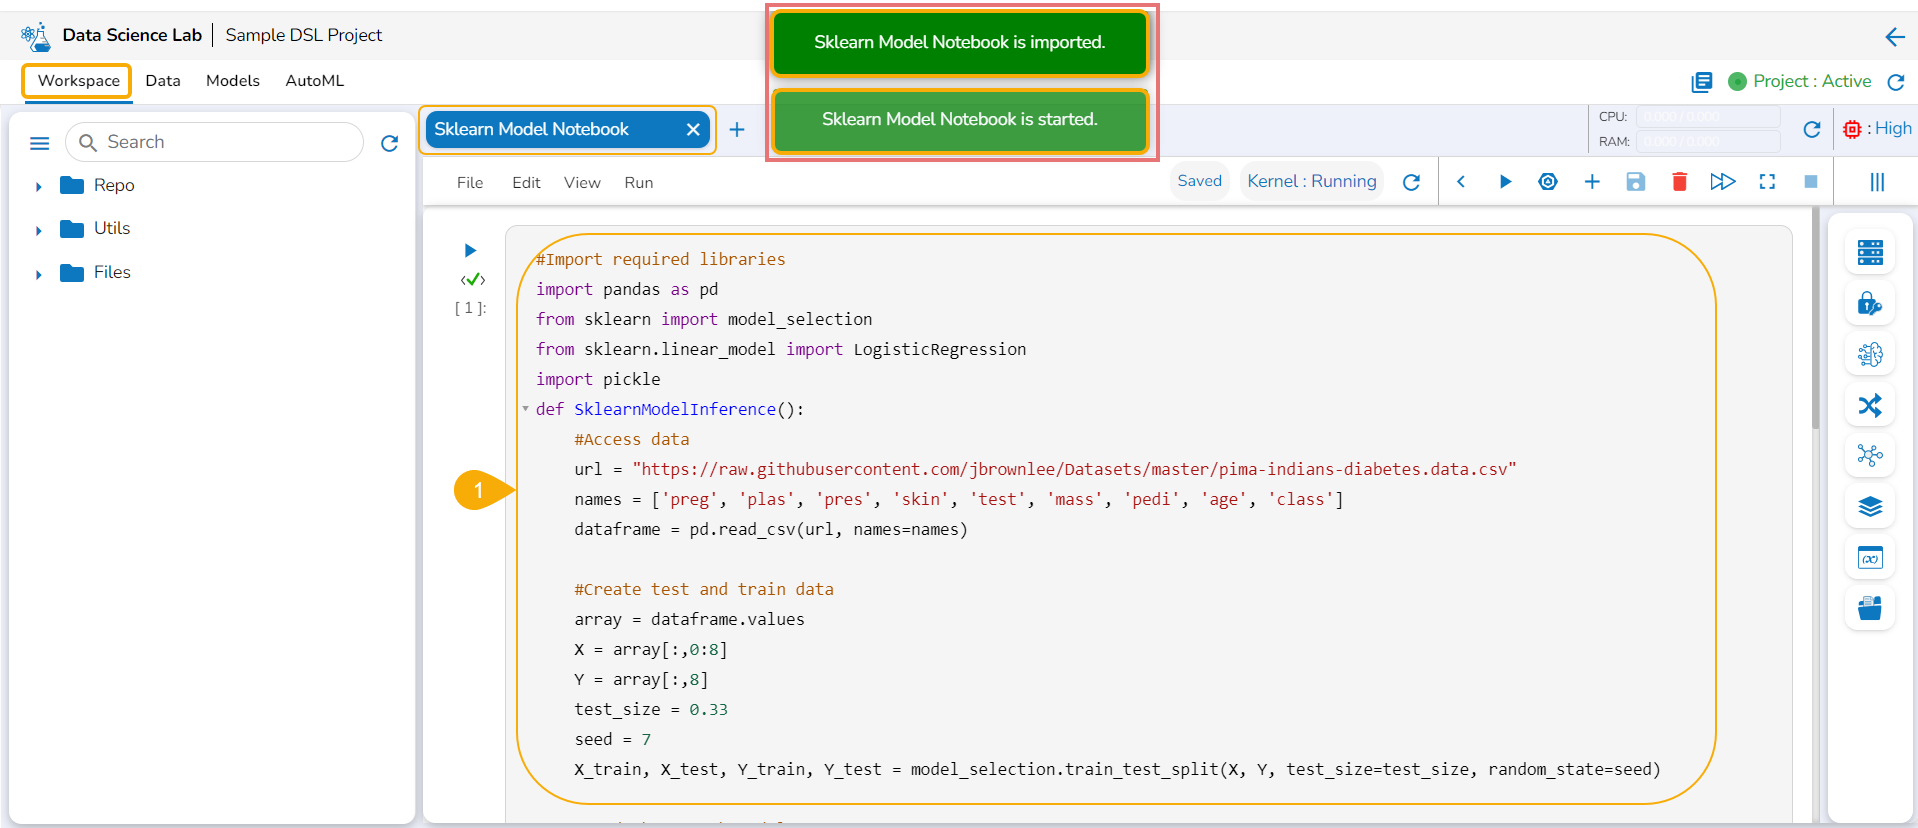Image resolution: width=1918 pixels, height=828 pixels.
Task: Collapse the SklearnModelInference function definition
Action: 525,409
